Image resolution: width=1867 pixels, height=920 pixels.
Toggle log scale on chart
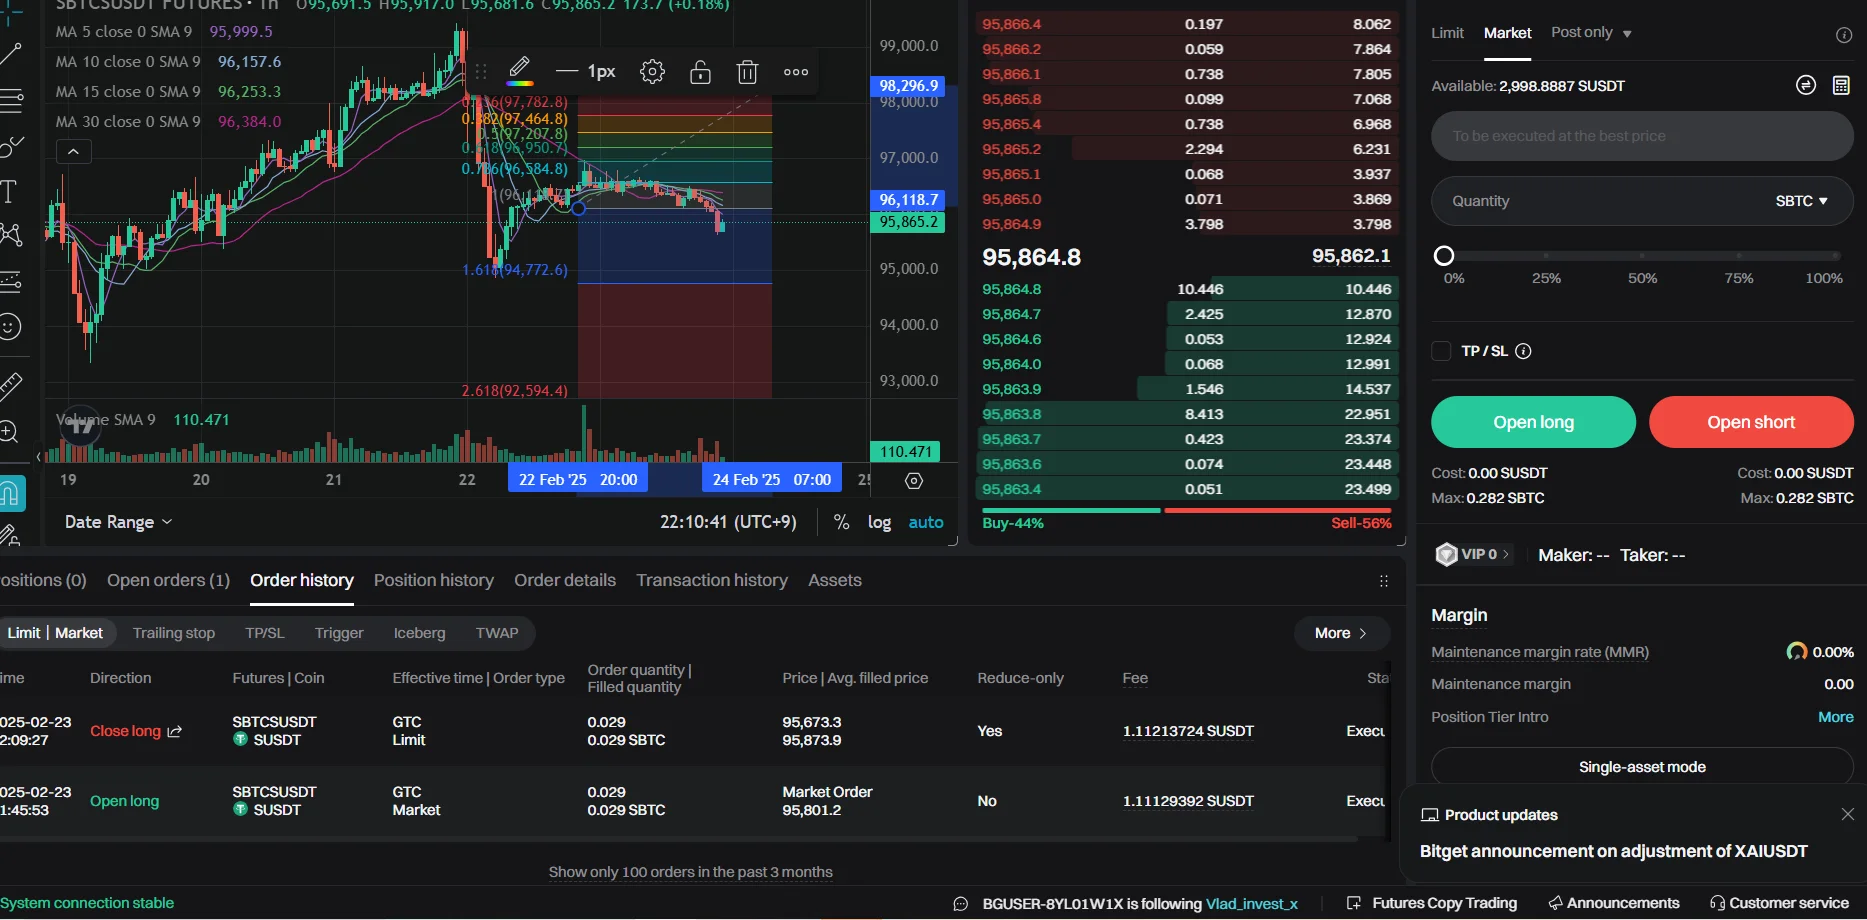879,522
